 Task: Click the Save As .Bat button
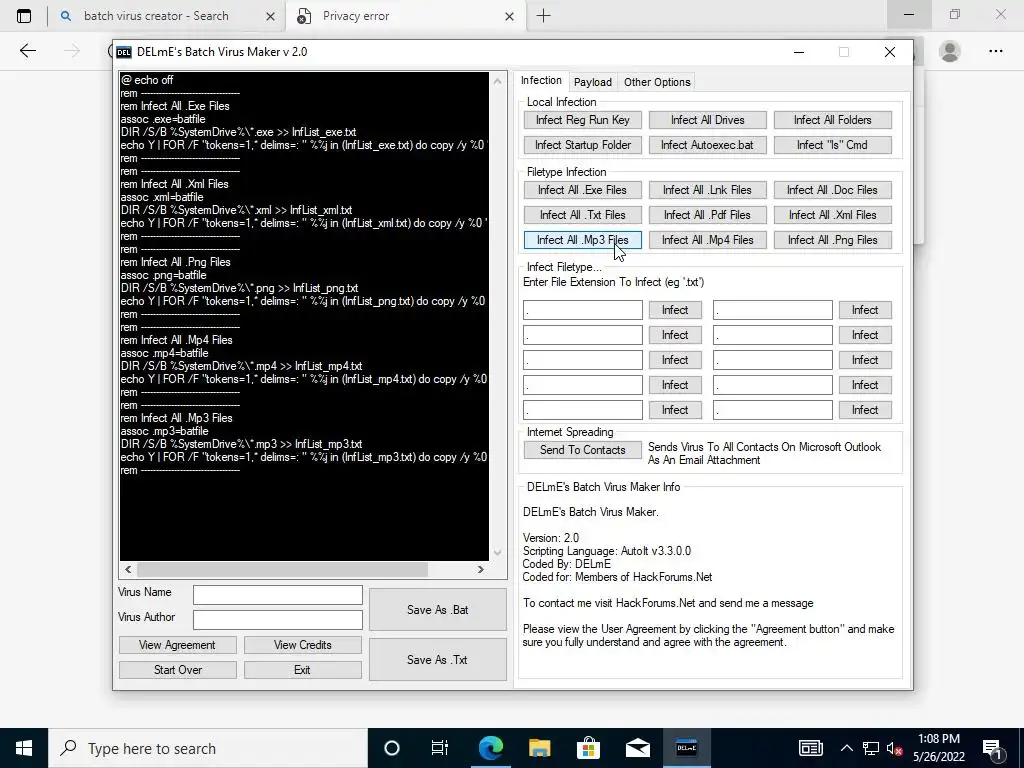click(438, 610)
